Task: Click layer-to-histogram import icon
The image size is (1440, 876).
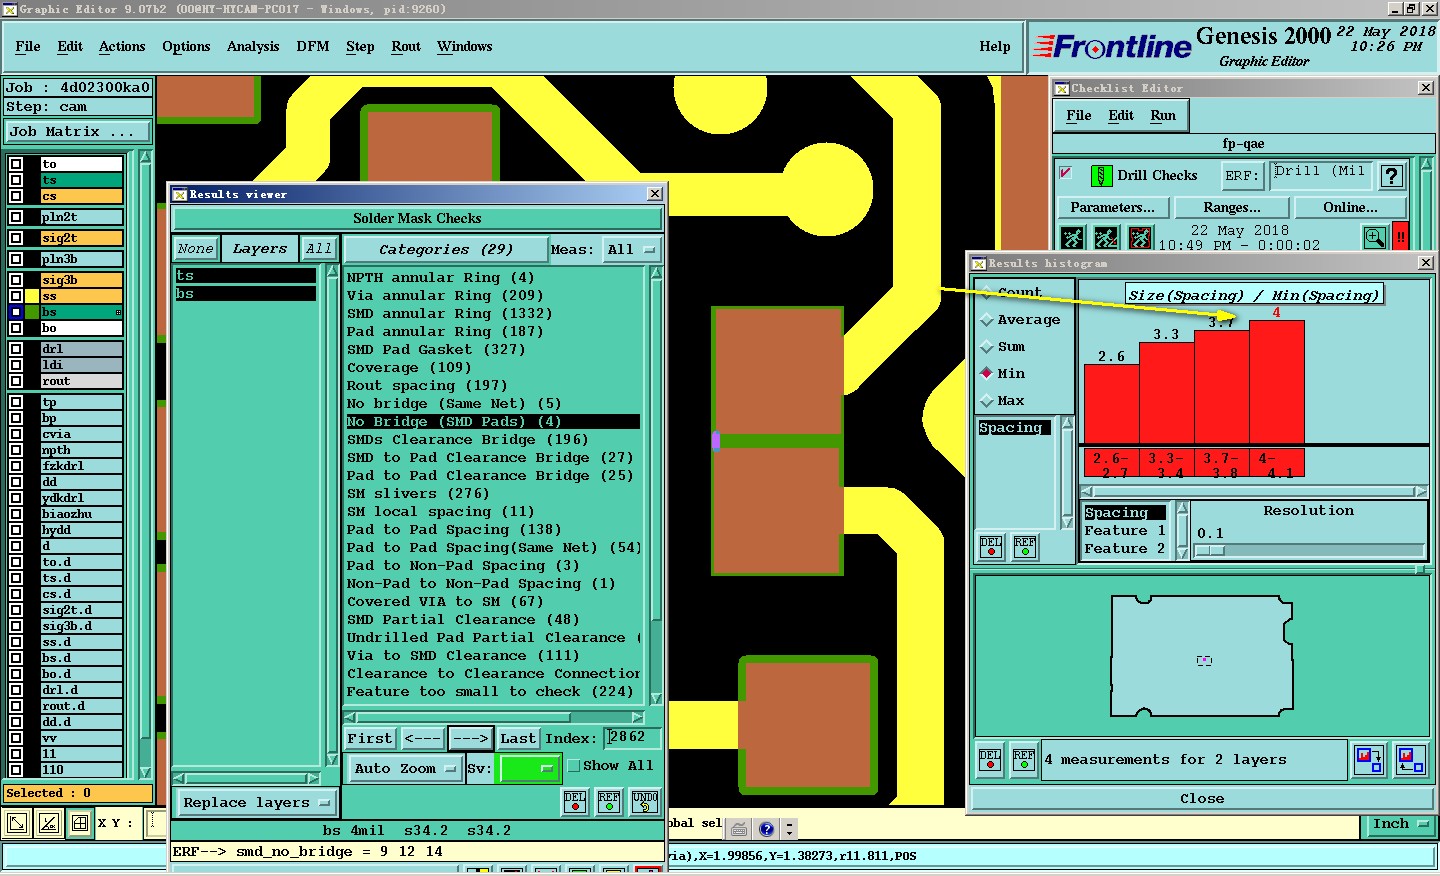Action: (x=1411, y=759)
